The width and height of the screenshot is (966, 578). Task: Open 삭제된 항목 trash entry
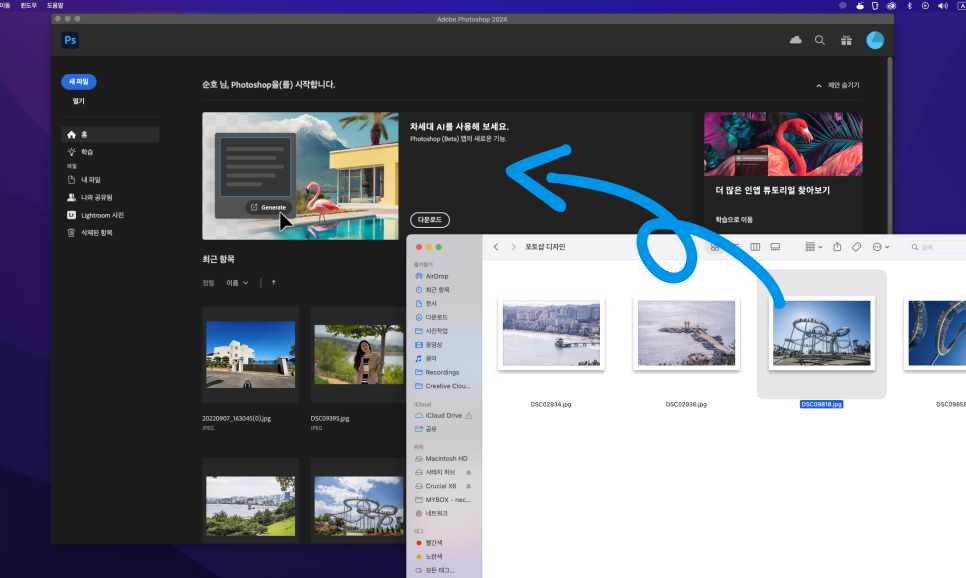click(90, 233)
